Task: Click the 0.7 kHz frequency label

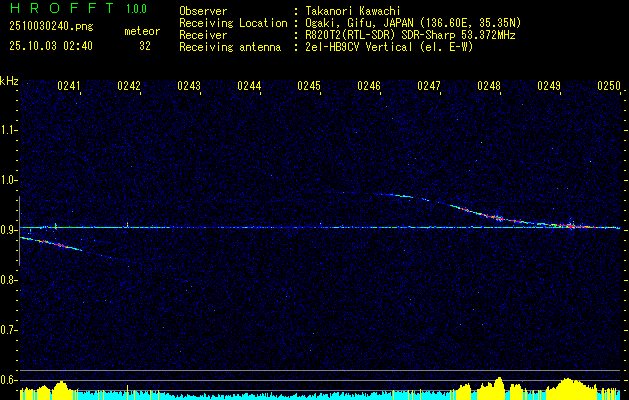Action: [8, 330]
